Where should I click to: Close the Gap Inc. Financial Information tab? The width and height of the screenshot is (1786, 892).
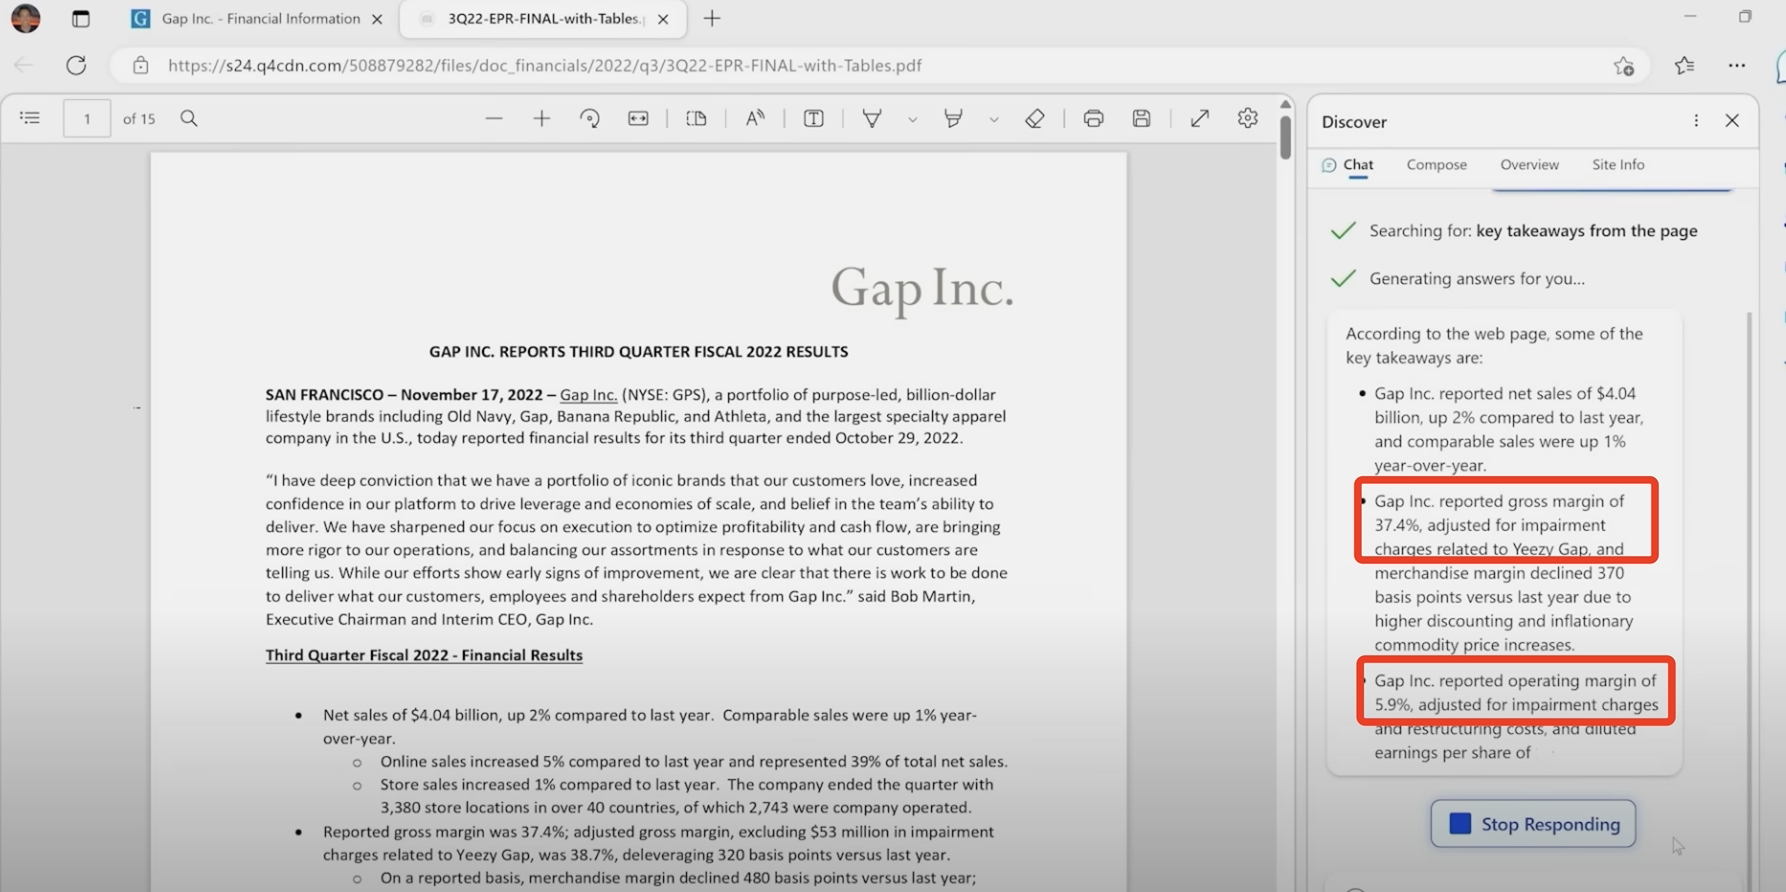point(377,19)
